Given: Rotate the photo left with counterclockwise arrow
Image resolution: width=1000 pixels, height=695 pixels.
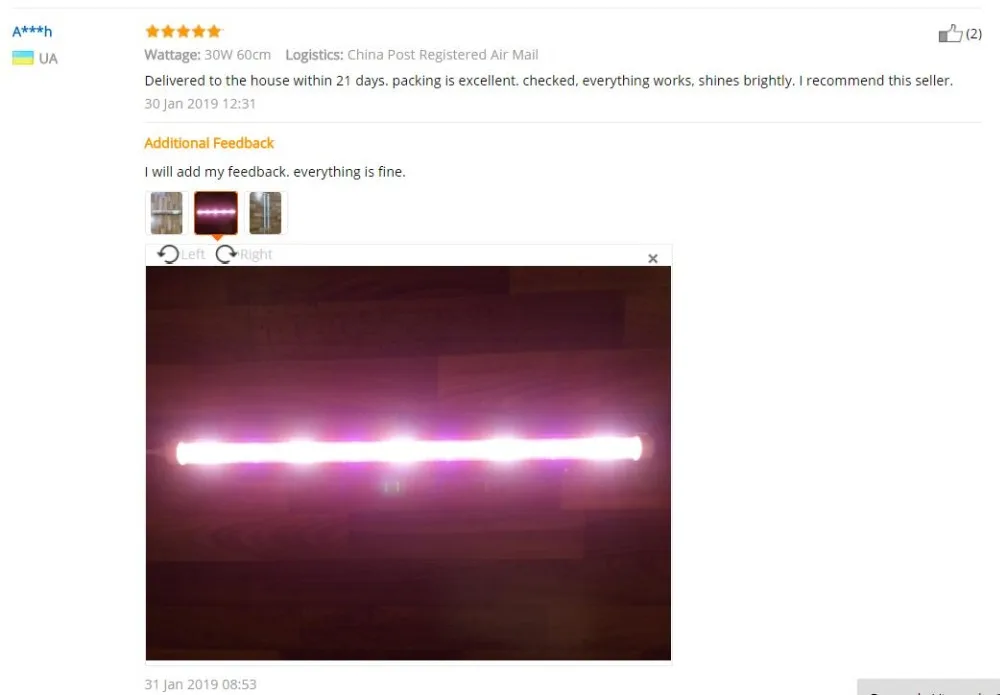Looking at the screenshot, I should pos(168,254).
